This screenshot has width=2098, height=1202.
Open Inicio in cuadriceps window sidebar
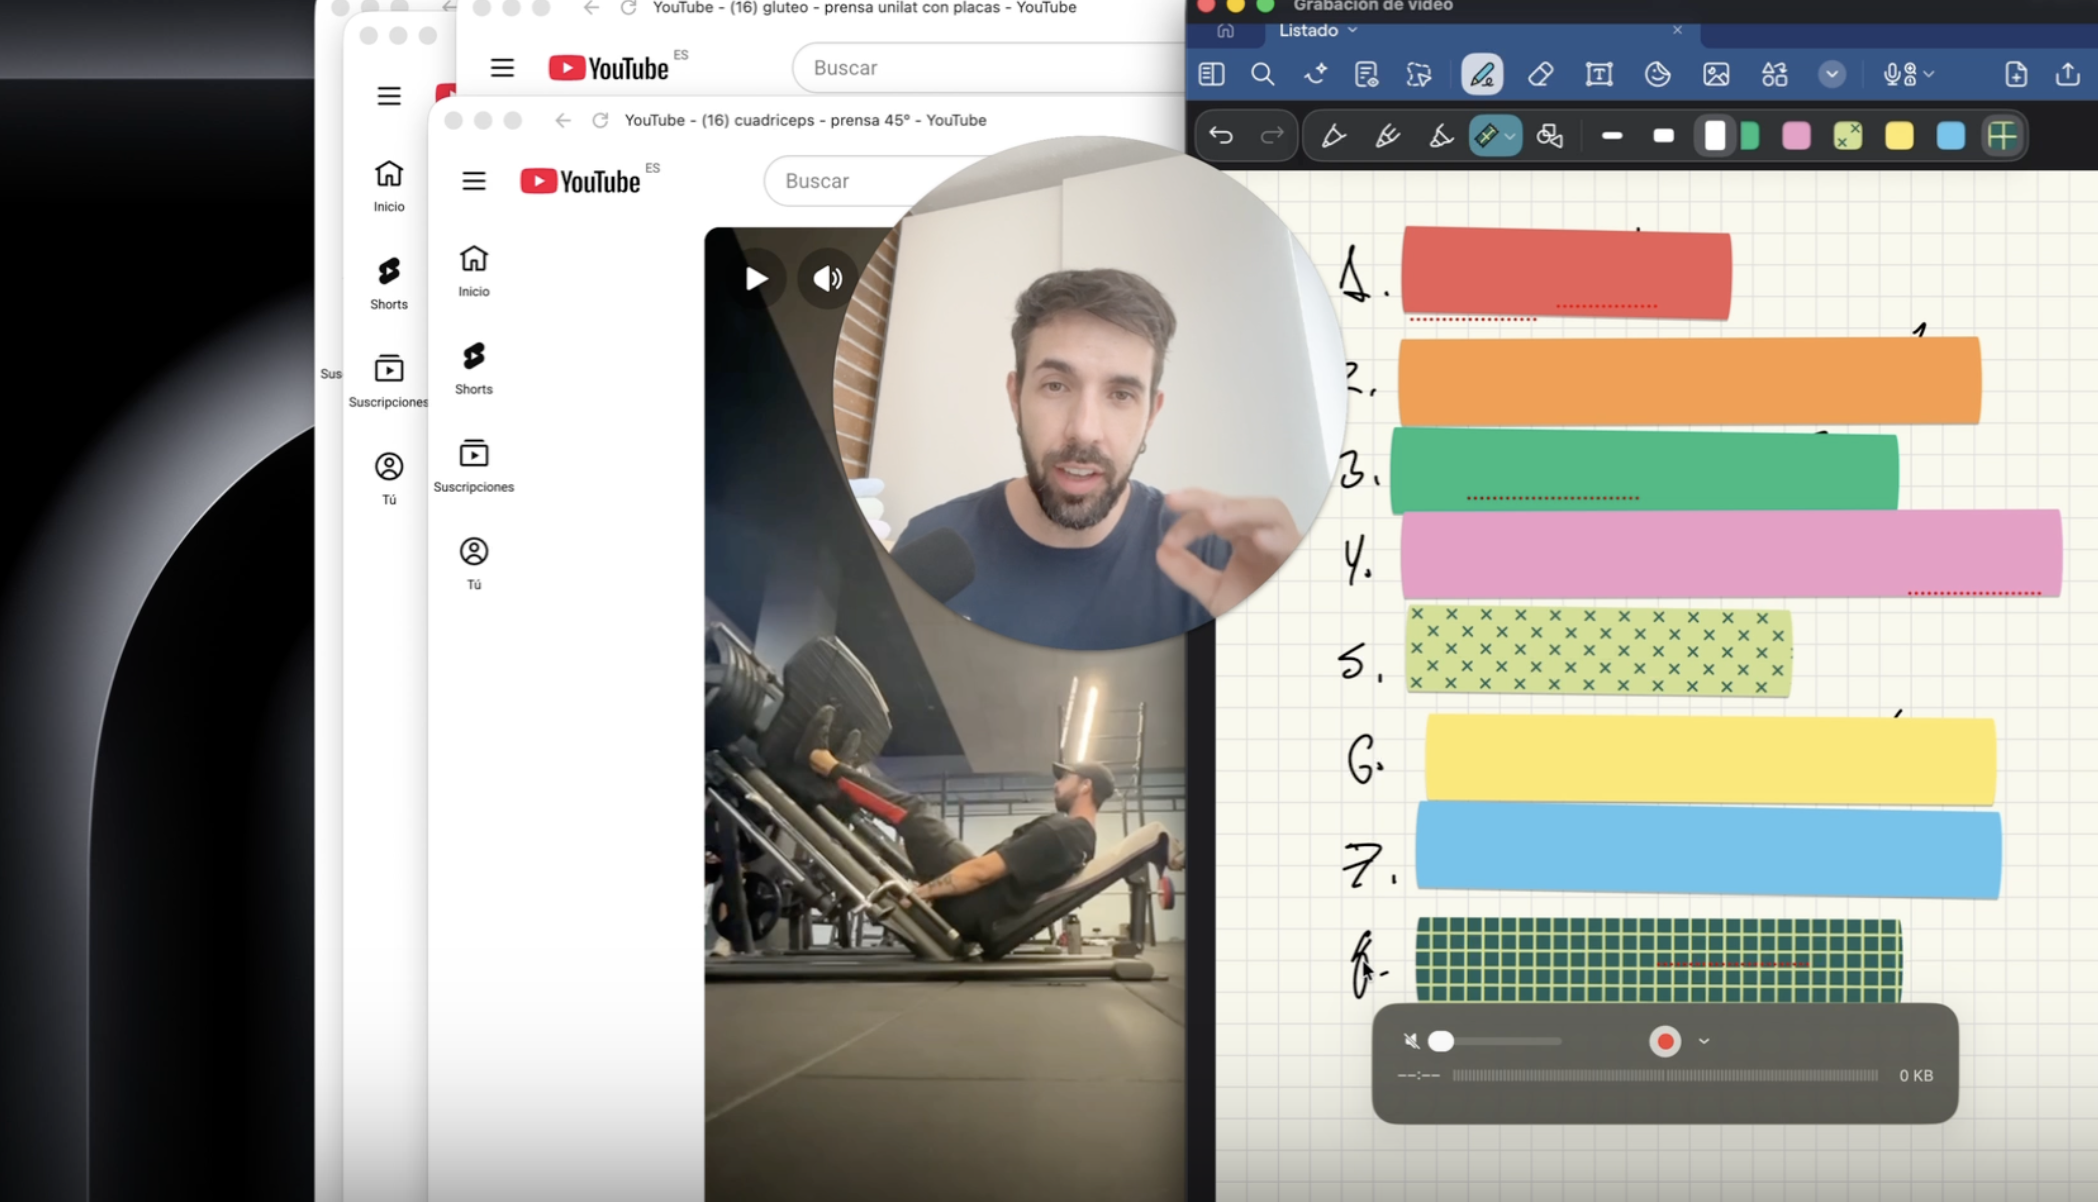tap(474, 271)
